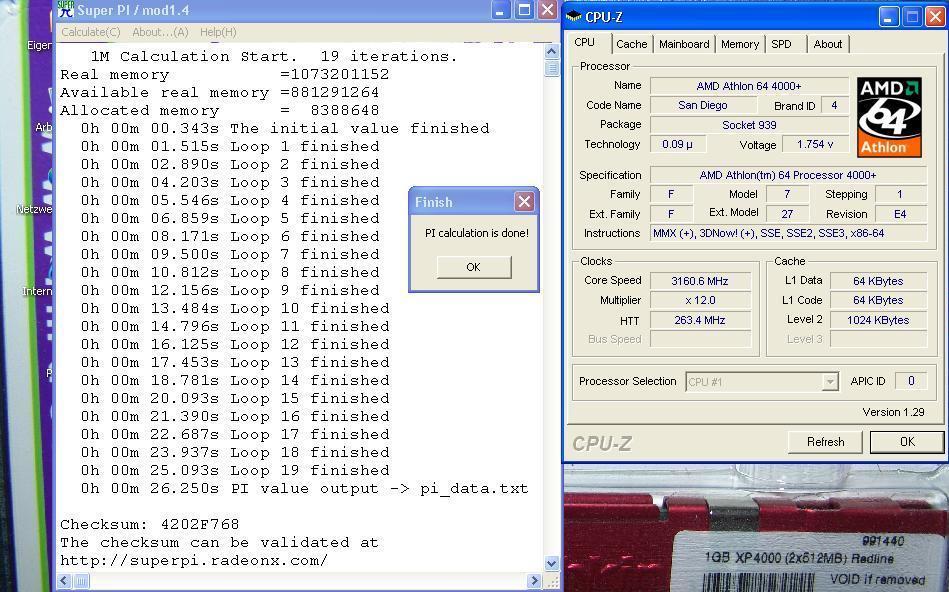Viewport: 949px width, 592px height.
Task: Click the Checksum: 4202F768 line
Action: 149,524
